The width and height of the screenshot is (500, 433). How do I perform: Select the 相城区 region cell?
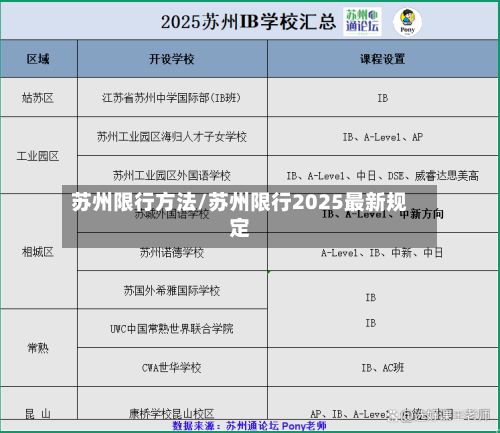[x=39, y=251]
